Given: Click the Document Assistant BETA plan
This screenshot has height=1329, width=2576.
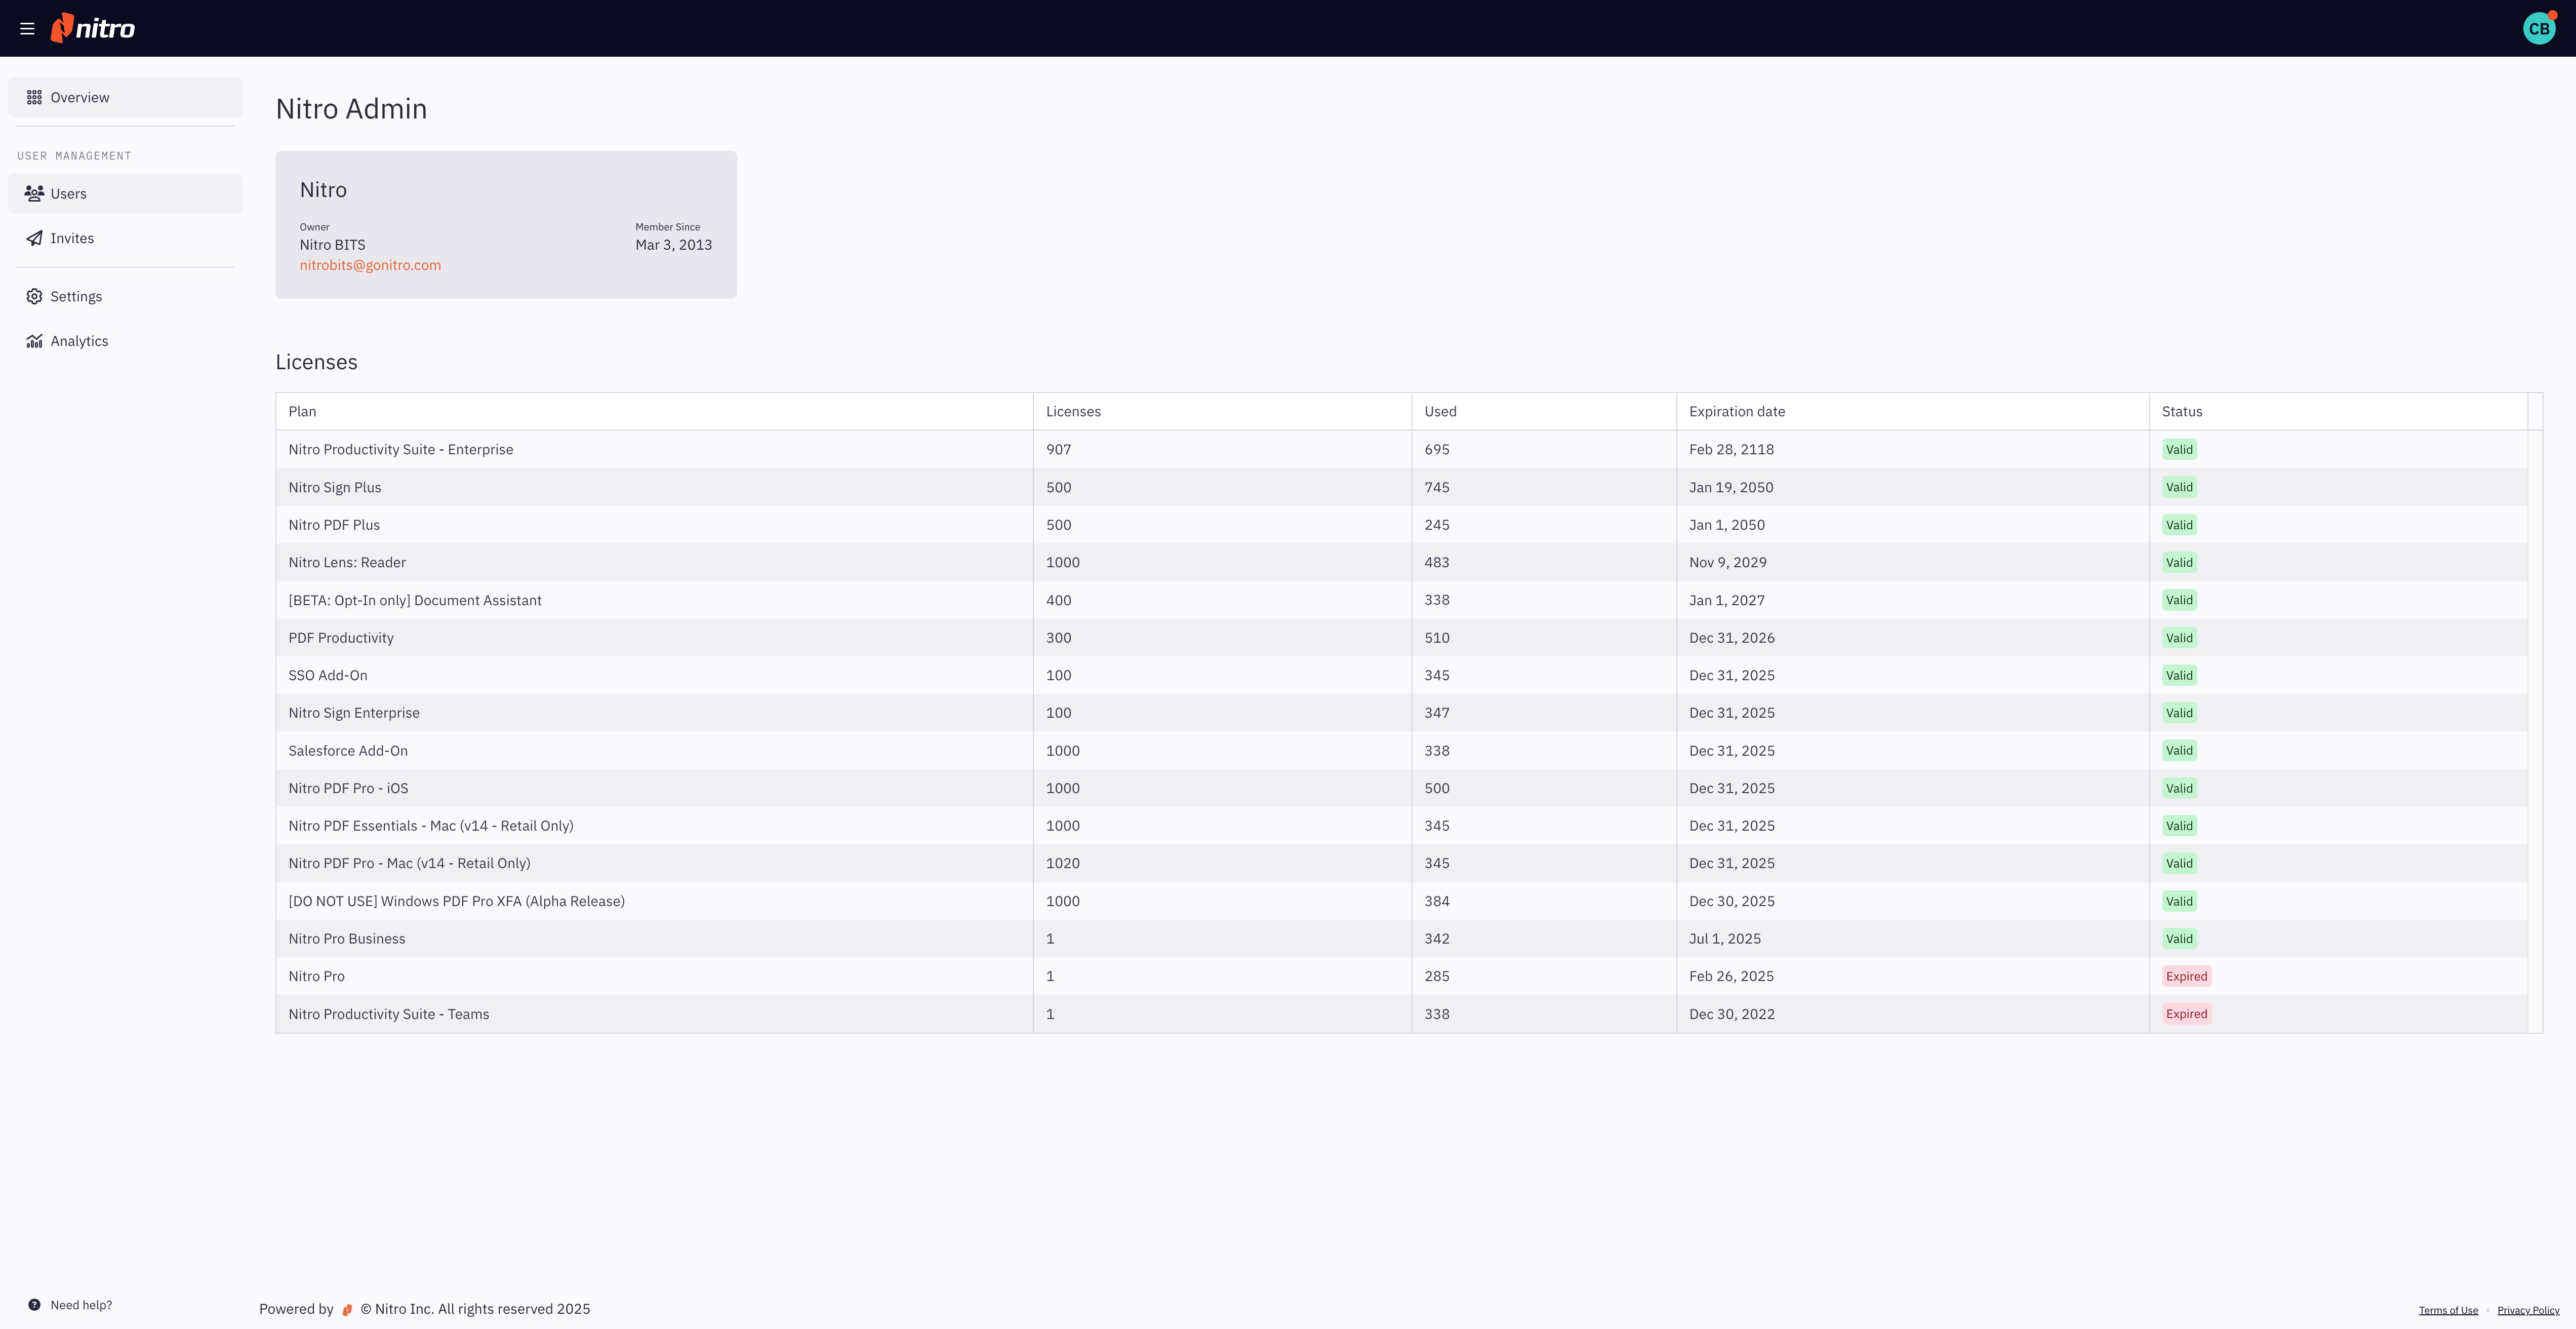Looking at the screenshot, I should coord(415,600).
